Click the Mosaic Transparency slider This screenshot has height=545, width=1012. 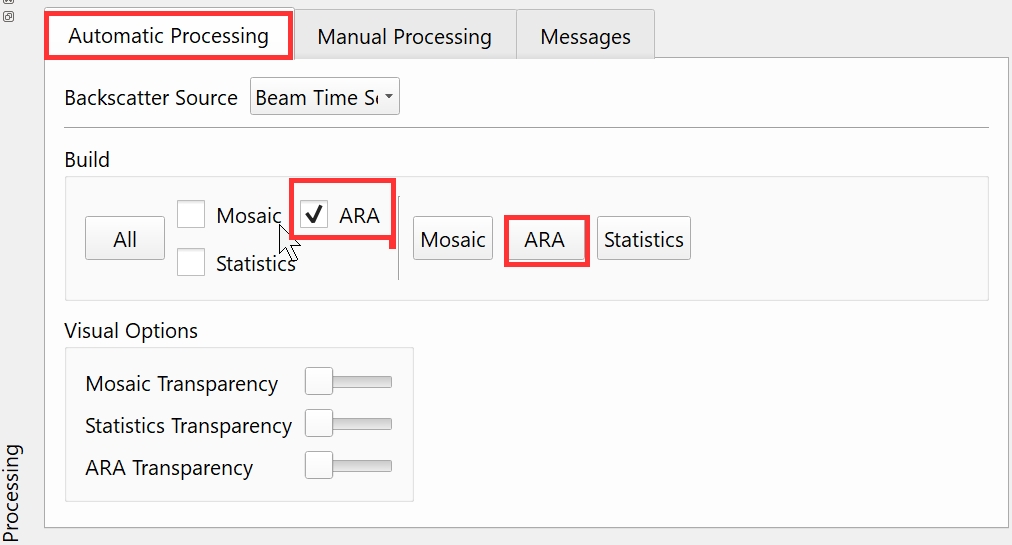(348, 382)
